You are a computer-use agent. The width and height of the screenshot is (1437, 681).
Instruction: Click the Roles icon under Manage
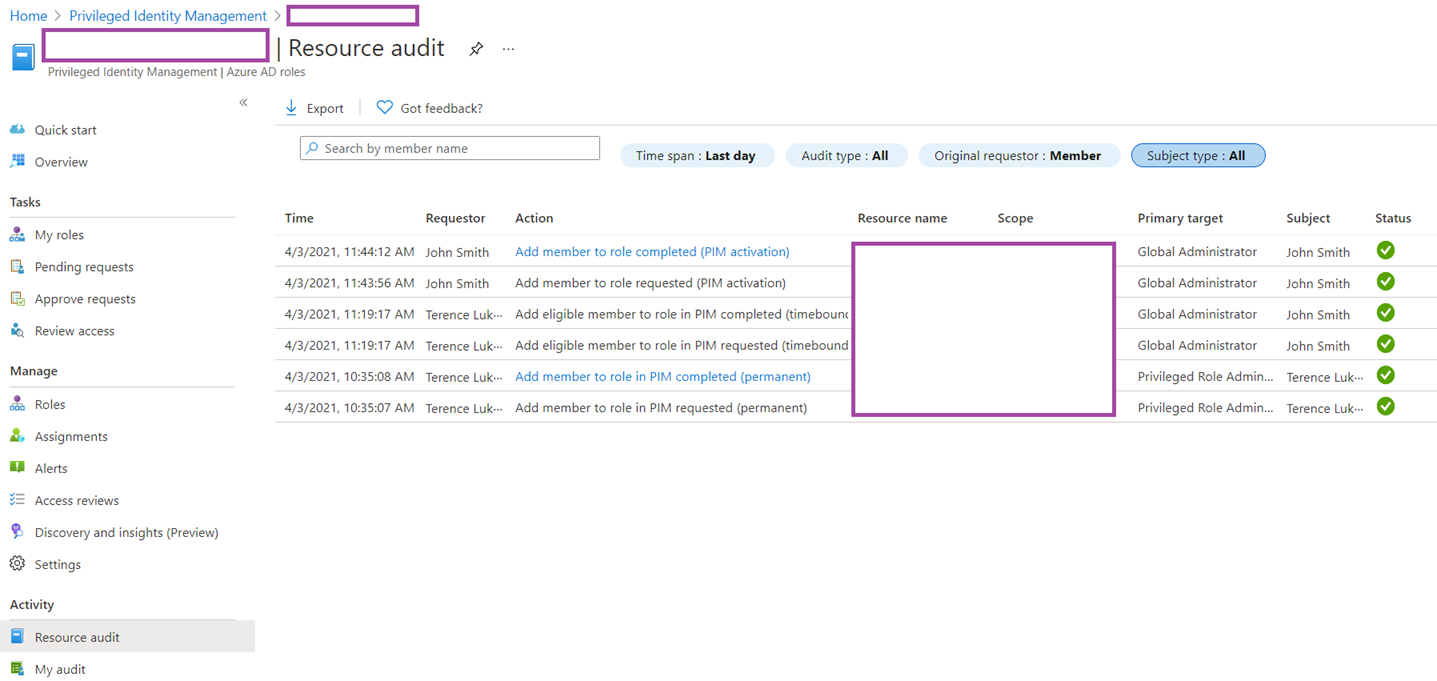17,404
